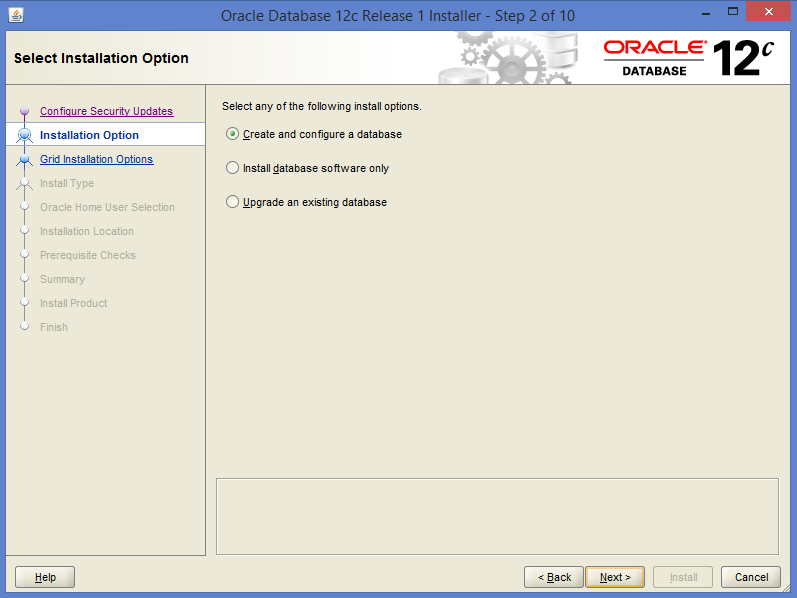Click the Installation Option step marker icon
Image resolution: width=797 pixels, height=598 pixels.
tap(24, 135)
